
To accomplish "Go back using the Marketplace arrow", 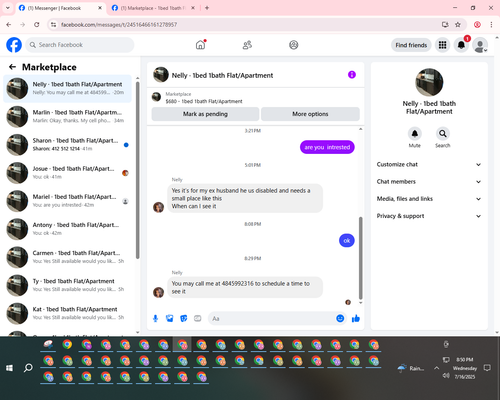I will pos(12,67).
